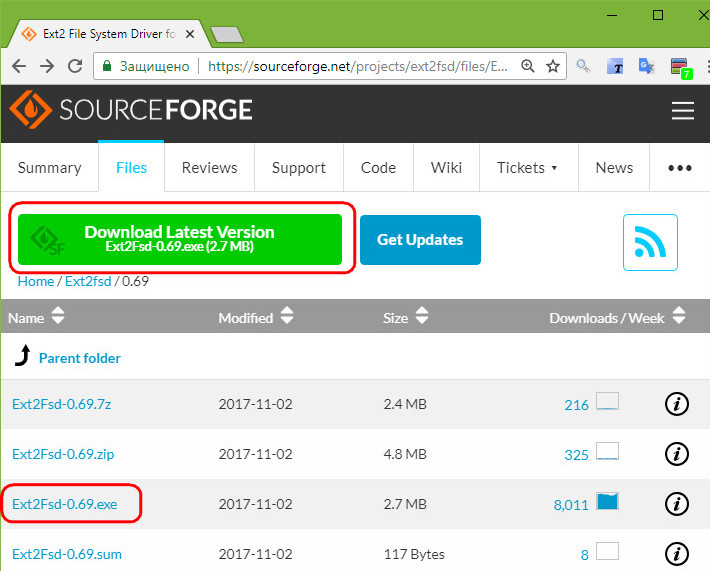Image resolution: width=710 pixels, height=571 pixels.
Task: Open info icon for Ext2Fsd-0.69.sum
Action: point(676,553)
